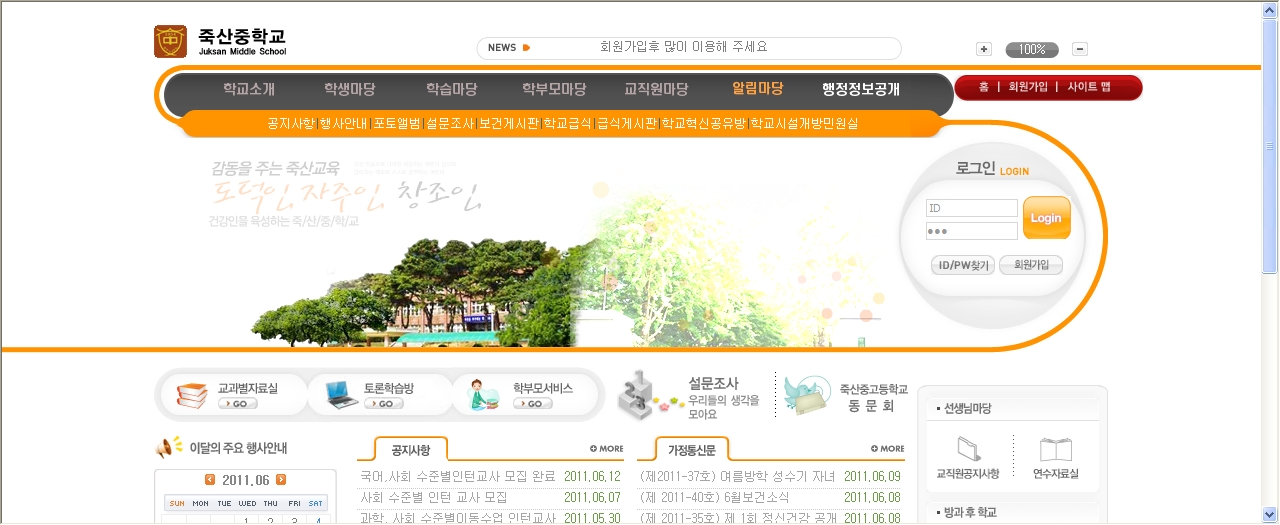Open 학부모서비스 icon shortcut
The width and height of the screenshot is (1280, 525).
coord(486,395)
